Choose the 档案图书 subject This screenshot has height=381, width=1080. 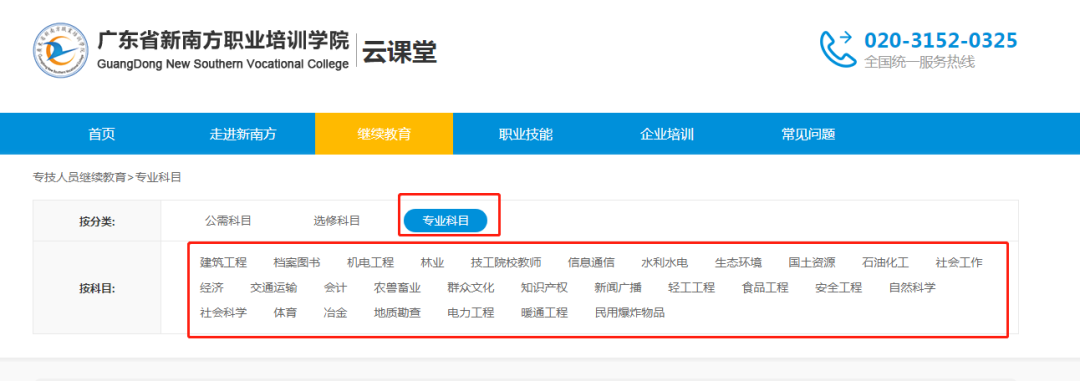pyautogui.click(x=297, y=262)
